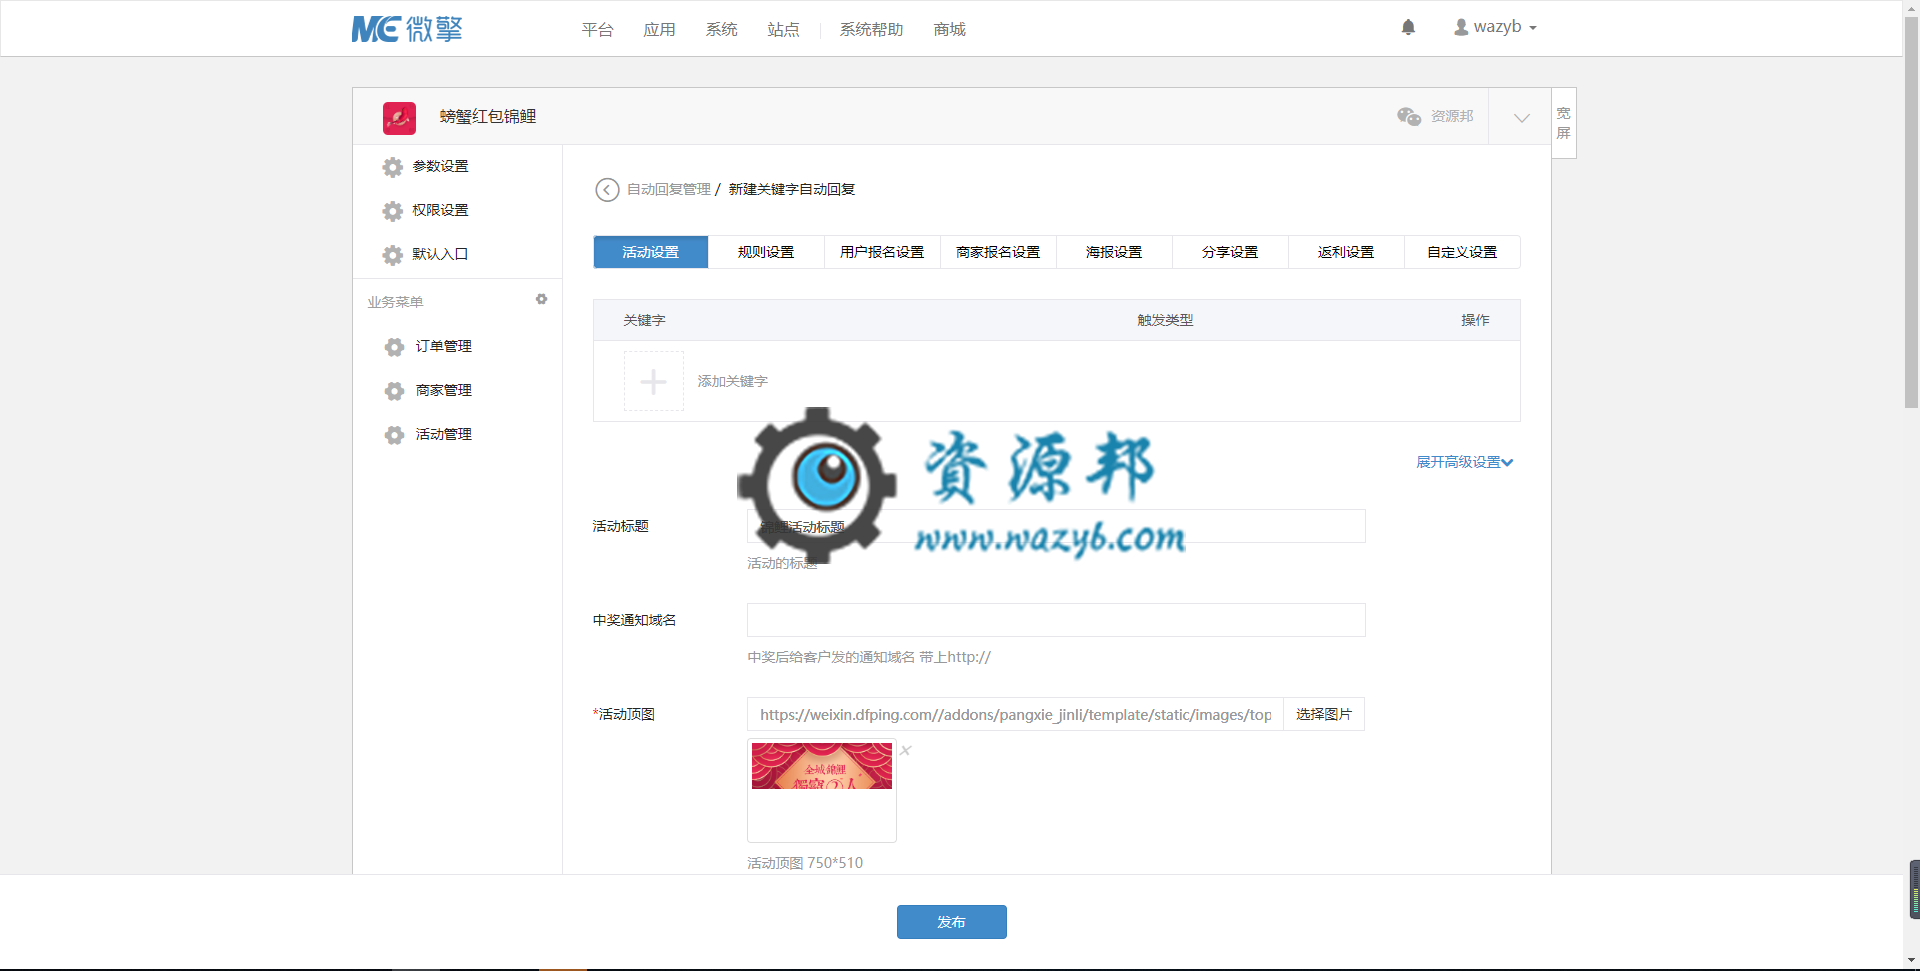This screenshot has height=971, width=1920.
Task: Open the 站点 menu
Action: 783,30
